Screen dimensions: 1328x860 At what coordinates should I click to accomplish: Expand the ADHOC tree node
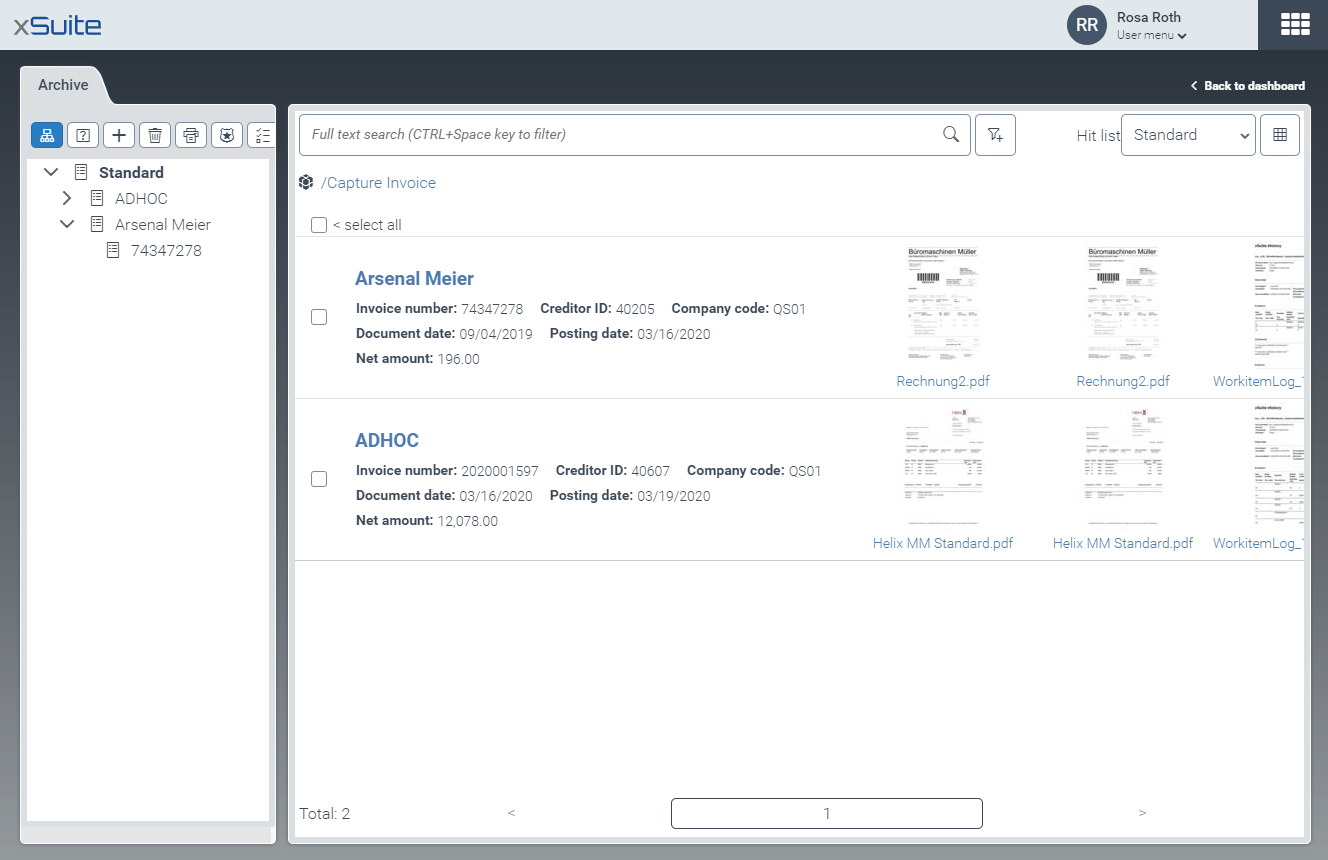[67, 198]
